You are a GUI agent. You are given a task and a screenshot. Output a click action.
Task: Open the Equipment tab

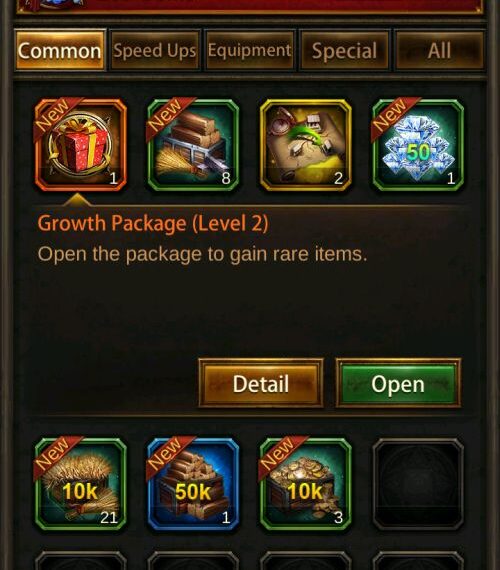tap(250, 50)
